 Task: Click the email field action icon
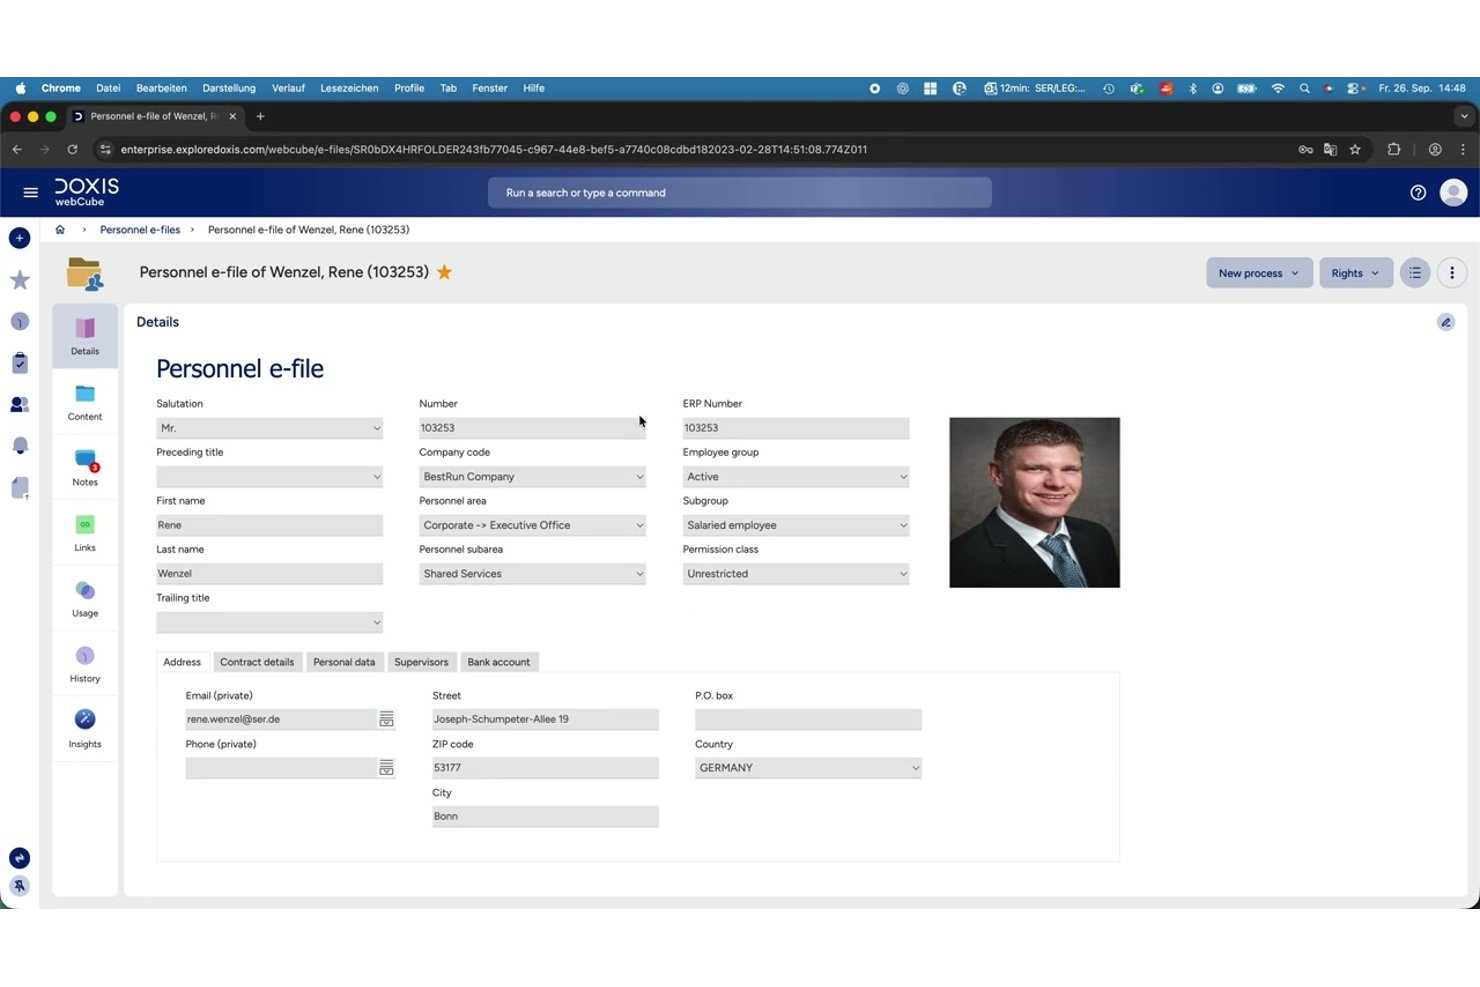[386, 719]
